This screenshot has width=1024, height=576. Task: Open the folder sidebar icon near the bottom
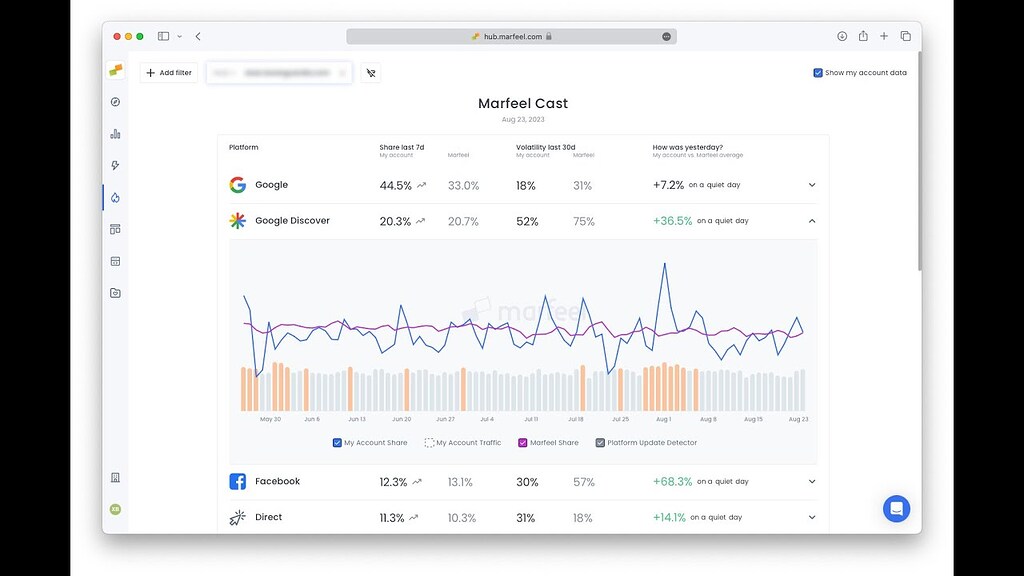[x=115, y=292]
